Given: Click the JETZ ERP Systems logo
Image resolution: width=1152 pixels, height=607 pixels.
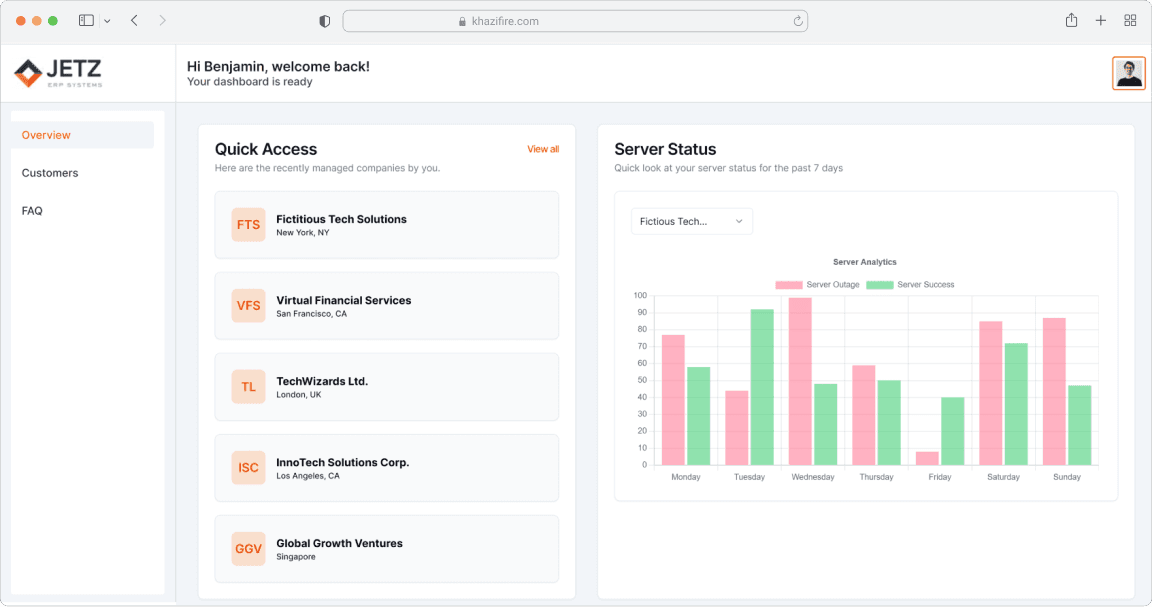Looking at the screenshot, I should pos(57,71).
